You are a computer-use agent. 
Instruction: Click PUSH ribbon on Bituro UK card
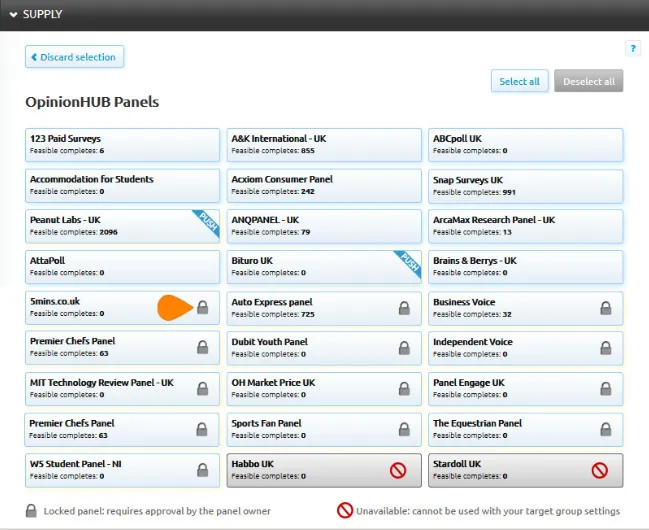[x=409, y=263]
